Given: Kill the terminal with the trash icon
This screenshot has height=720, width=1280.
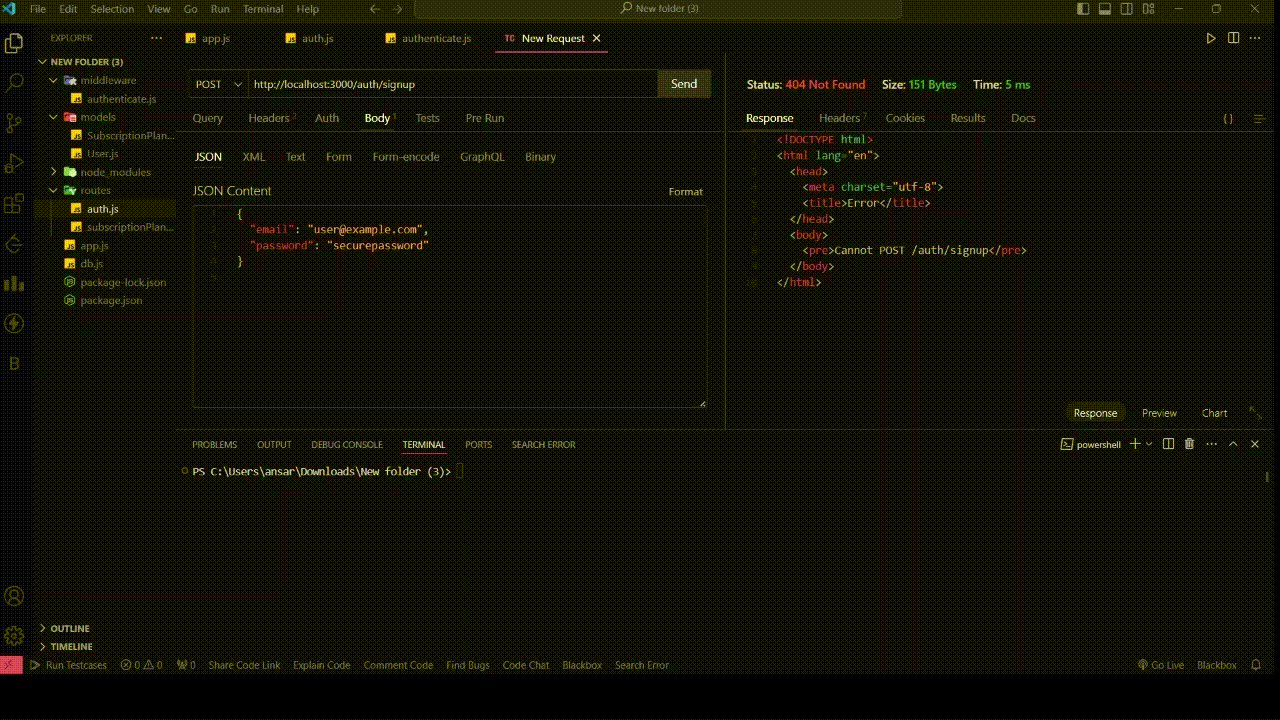Looking at the screenshot, I should click(1189, 444).
